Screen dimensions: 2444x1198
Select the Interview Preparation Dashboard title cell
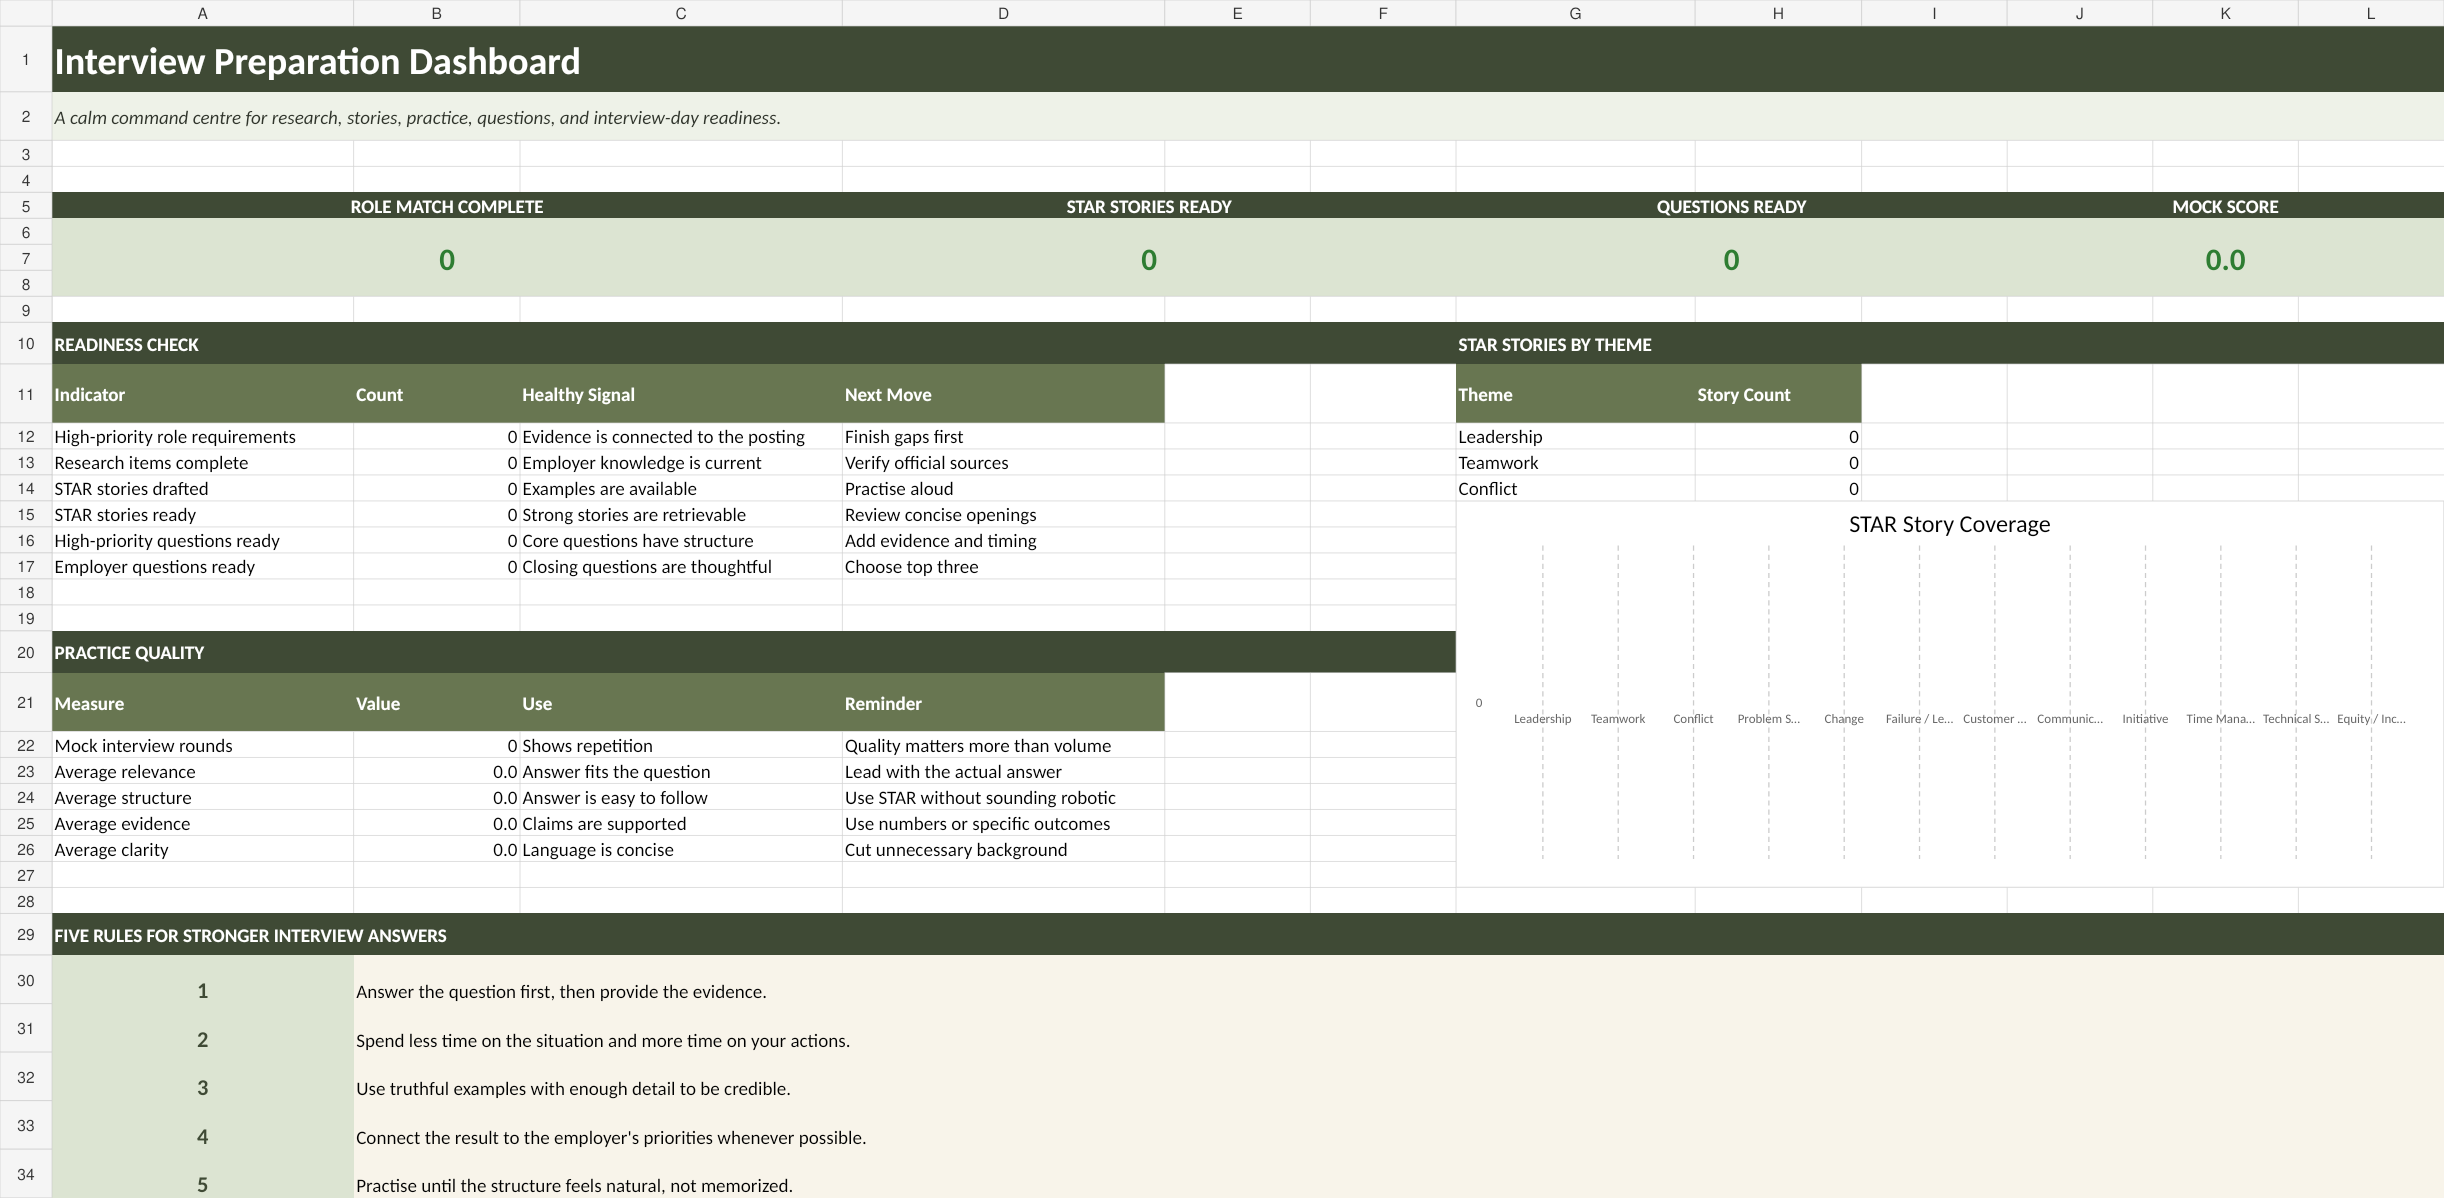(x=1248, y=60)
